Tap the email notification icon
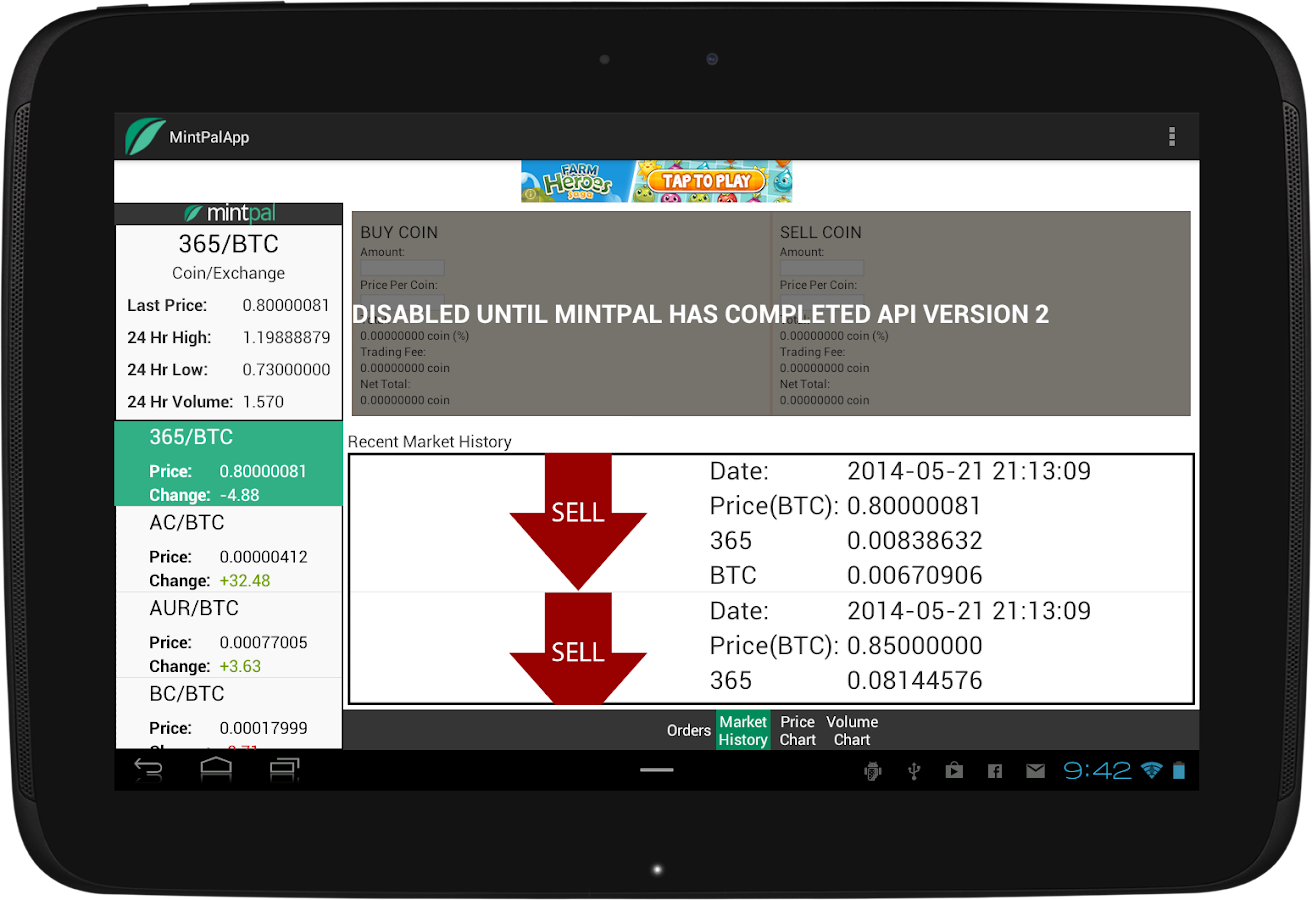Screen dimensions: 1312x900 click(x=1035, y=771)
